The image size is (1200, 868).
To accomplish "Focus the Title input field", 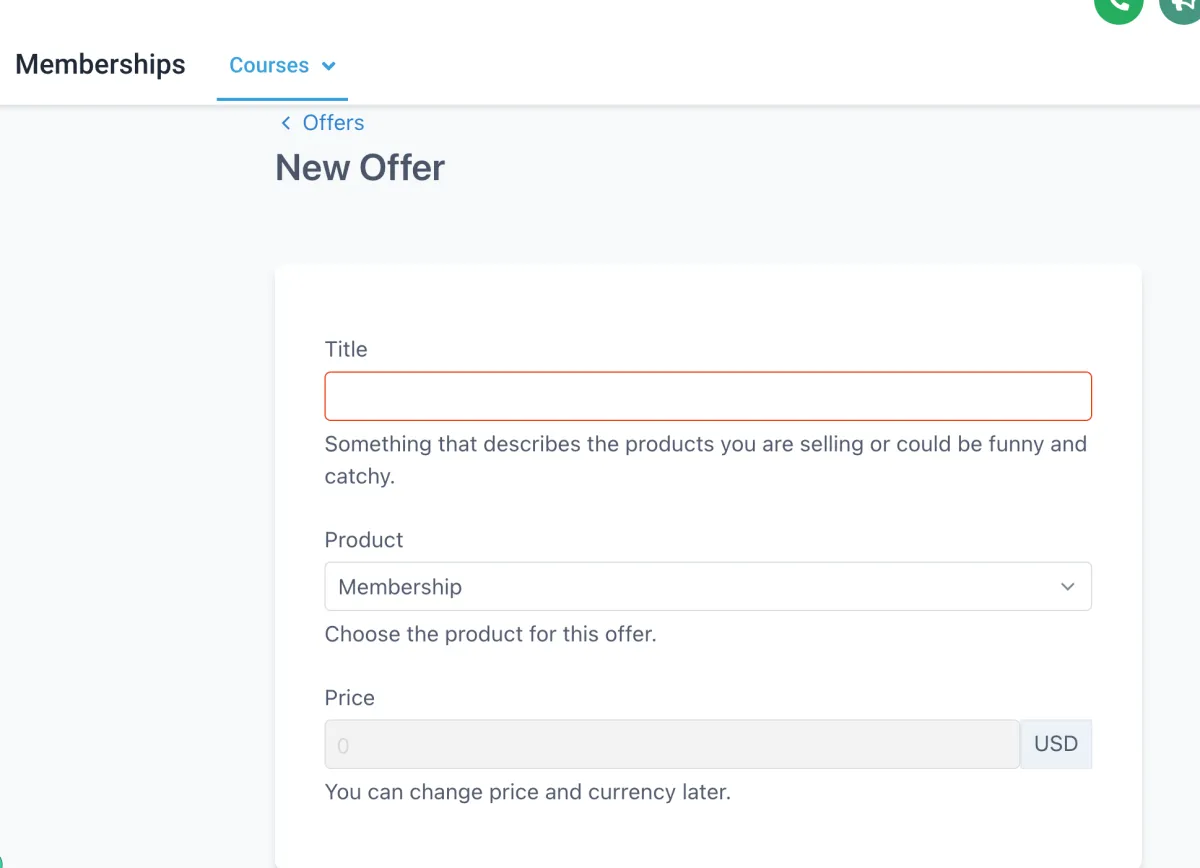I will tap(708, 396).
